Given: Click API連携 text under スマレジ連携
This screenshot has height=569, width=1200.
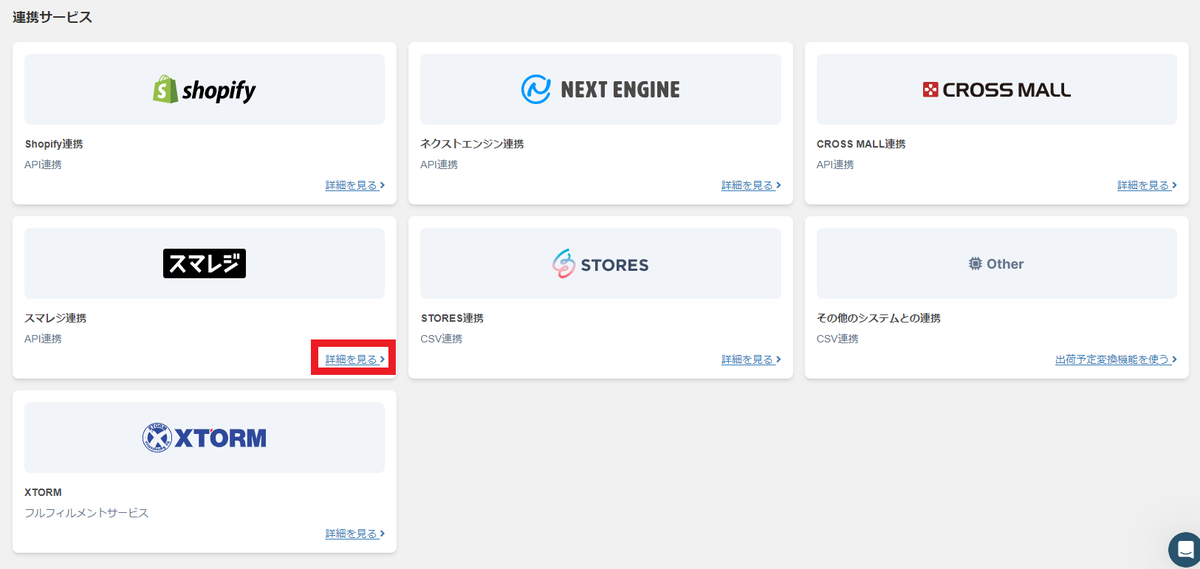Looking at the screenshot, I should click(43, 339).
